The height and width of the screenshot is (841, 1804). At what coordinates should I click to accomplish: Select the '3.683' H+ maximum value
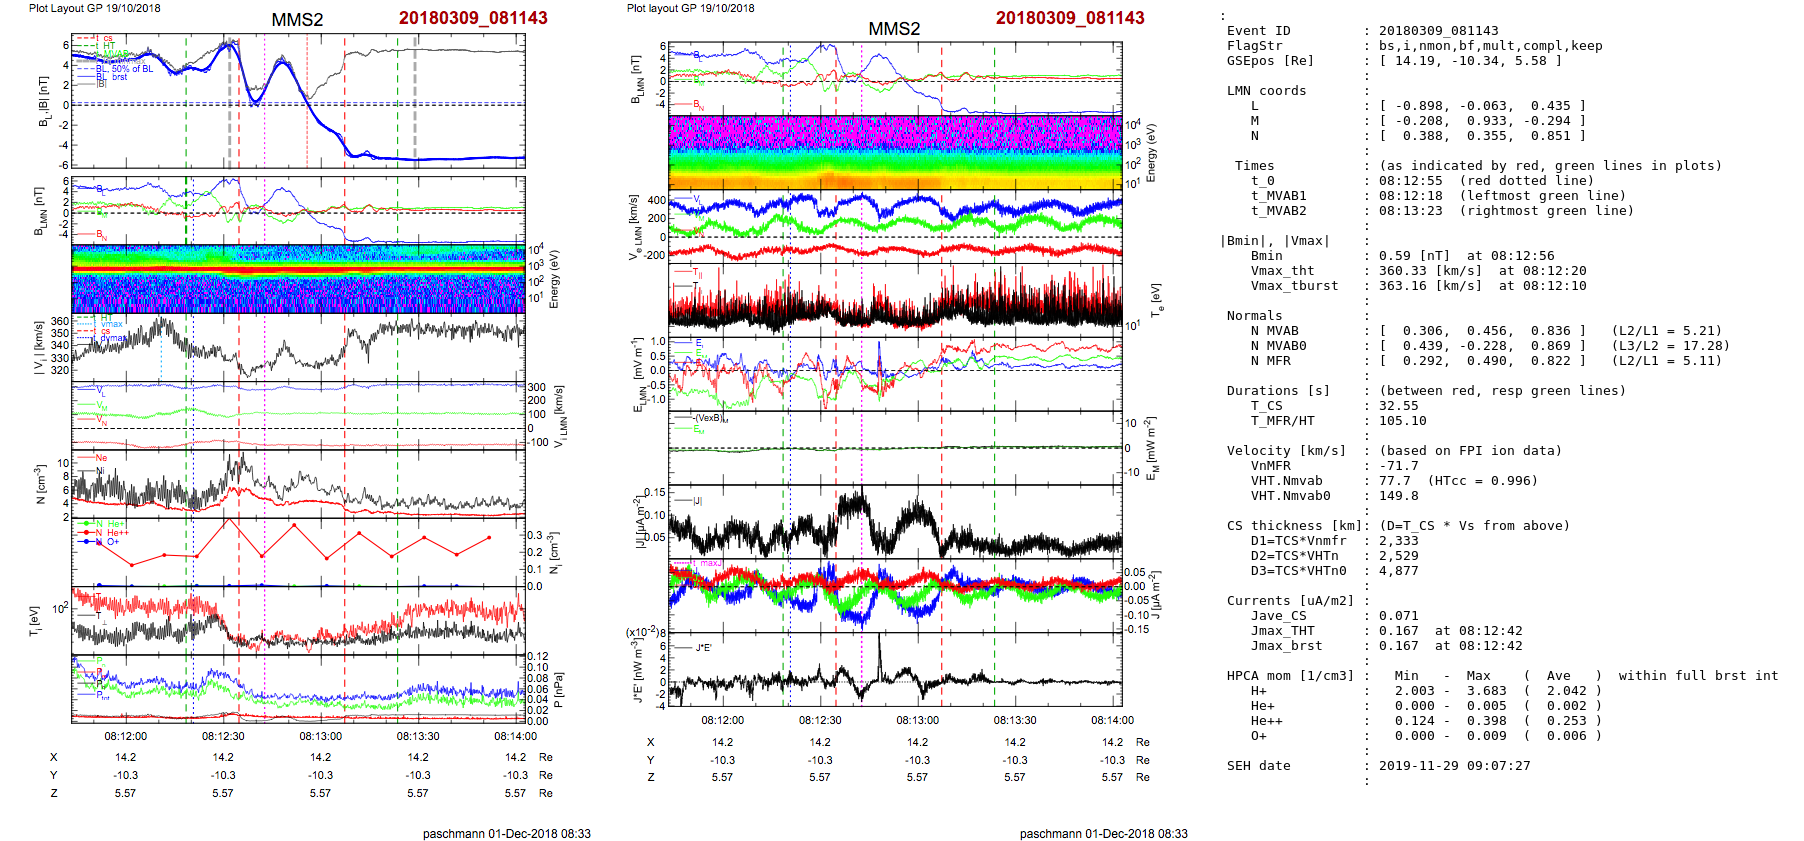[1486, 691]
